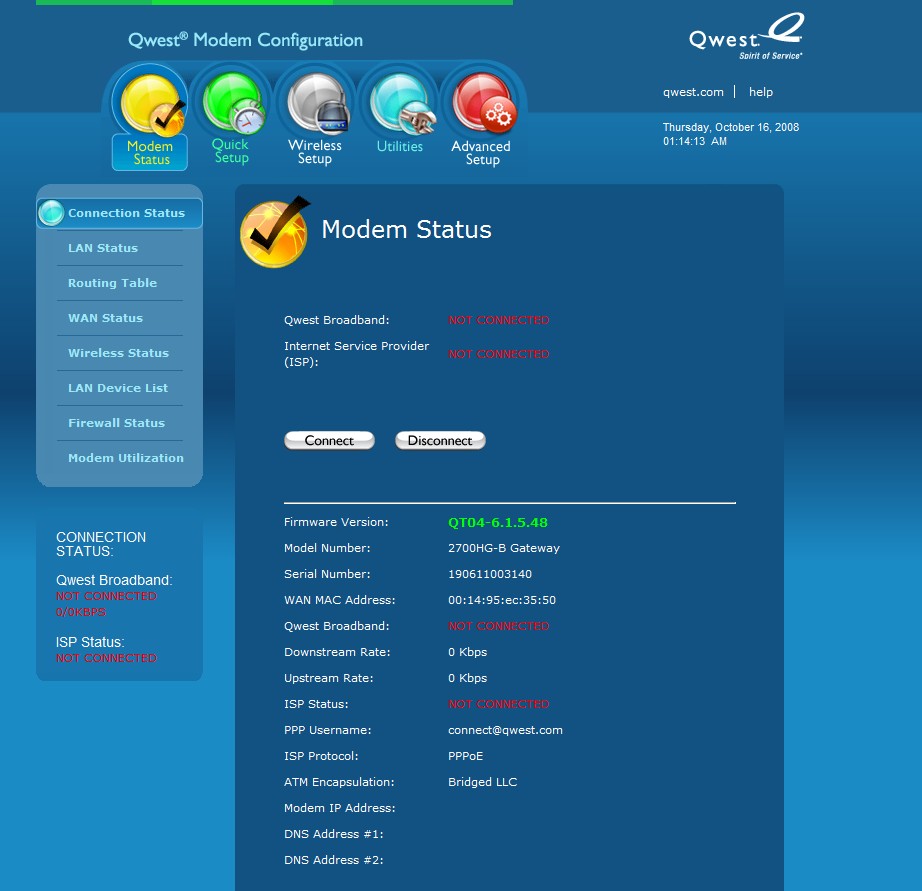Click the DNS Address #1 label
922x891 pixels.
pyautogui.click(x=333, y=834)
